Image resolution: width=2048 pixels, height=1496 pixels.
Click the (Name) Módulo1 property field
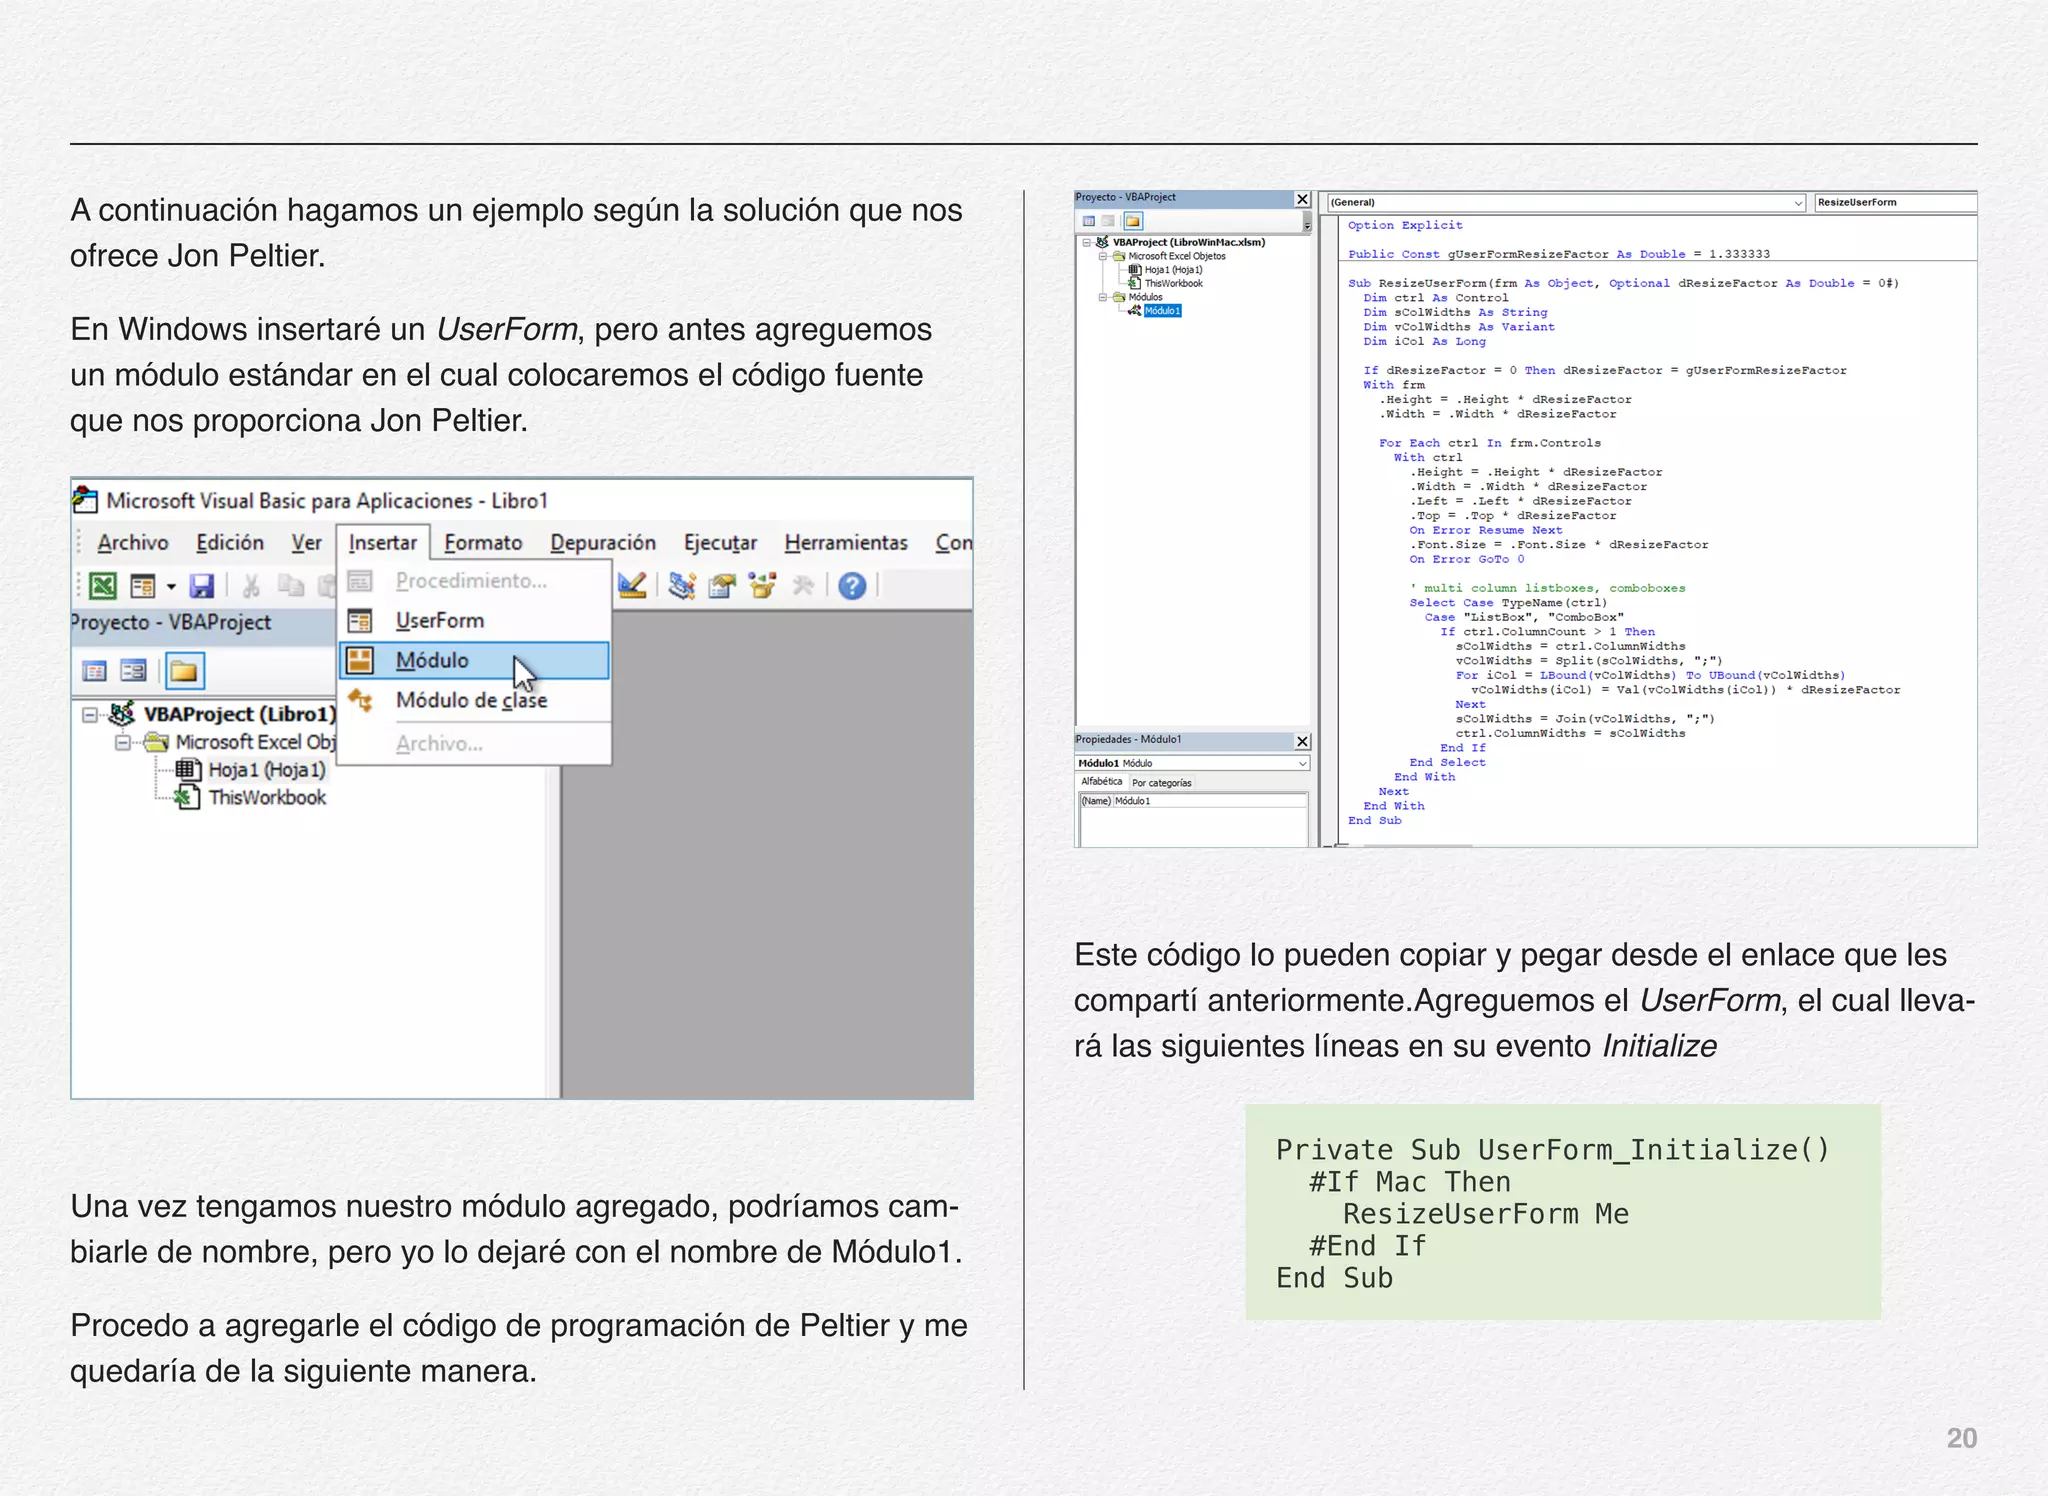click(x=1193, y=801)
